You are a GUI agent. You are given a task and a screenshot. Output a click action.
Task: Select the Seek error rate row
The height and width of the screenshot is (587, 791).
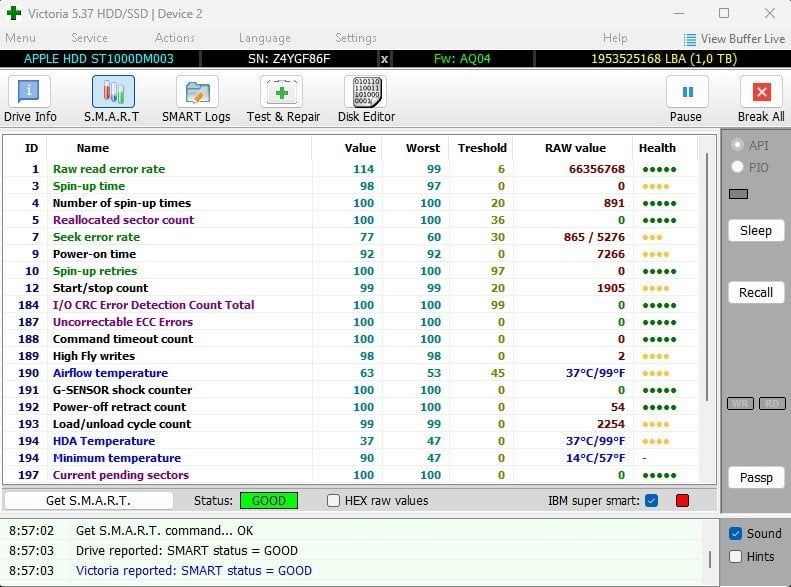pos(351,237)
